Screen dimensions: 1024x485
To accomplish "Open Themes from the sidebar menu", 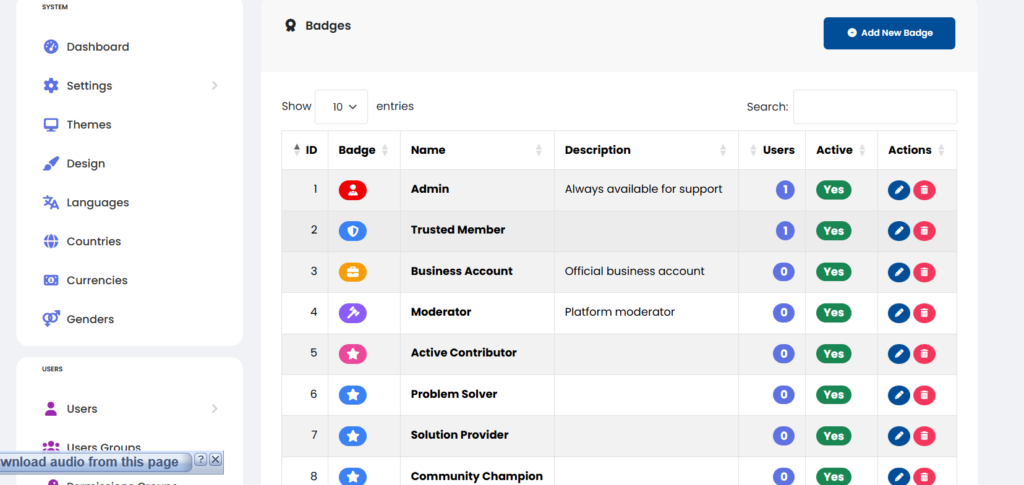I will click(x=89, y=125).
